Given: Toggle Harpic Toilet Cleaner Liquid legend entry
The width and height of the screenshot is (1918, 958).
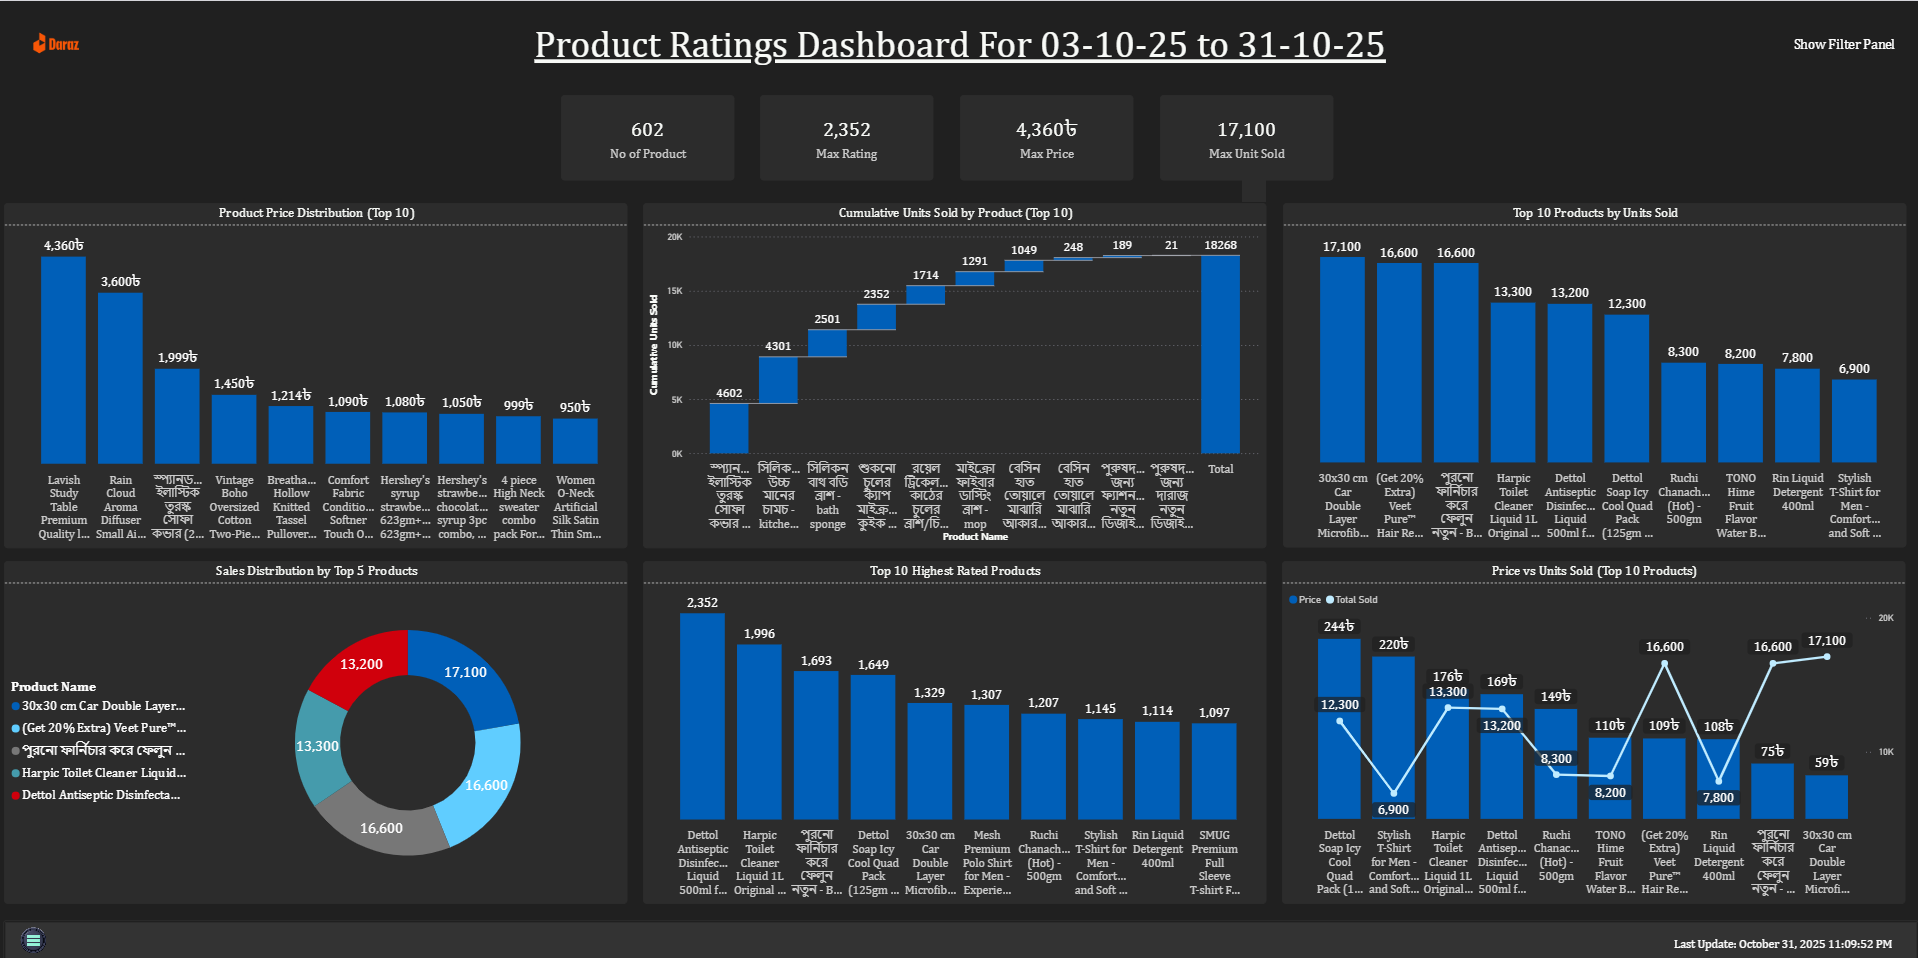Looking at the screenshot, I should tap(103, 773).
